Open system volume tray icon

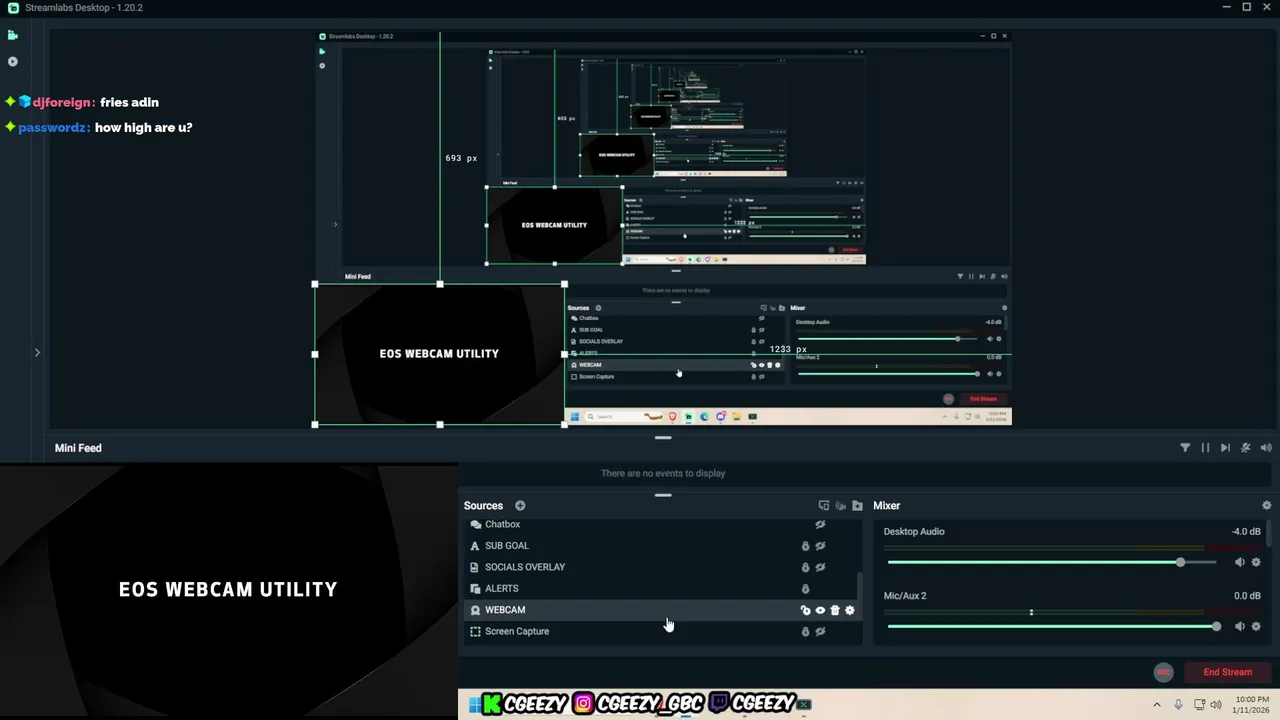(1216, 704)
